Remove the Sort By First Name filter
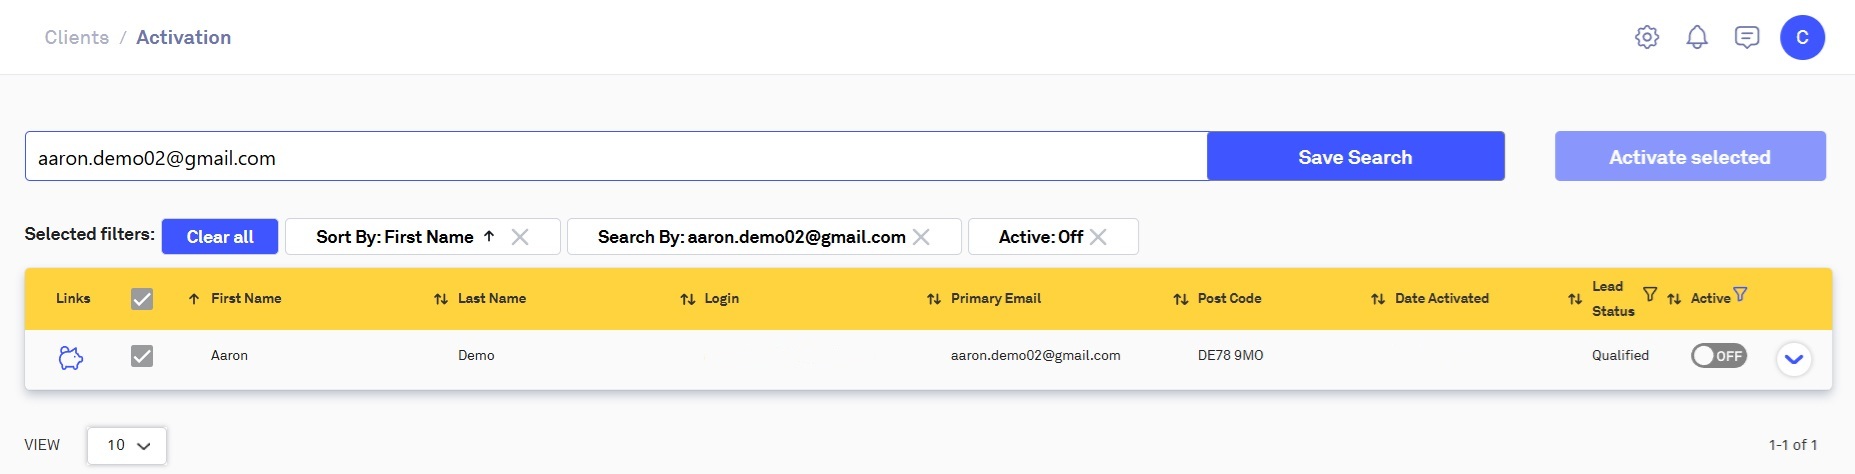This screenshot has width=1855, height=474. (x=520, y=237)
